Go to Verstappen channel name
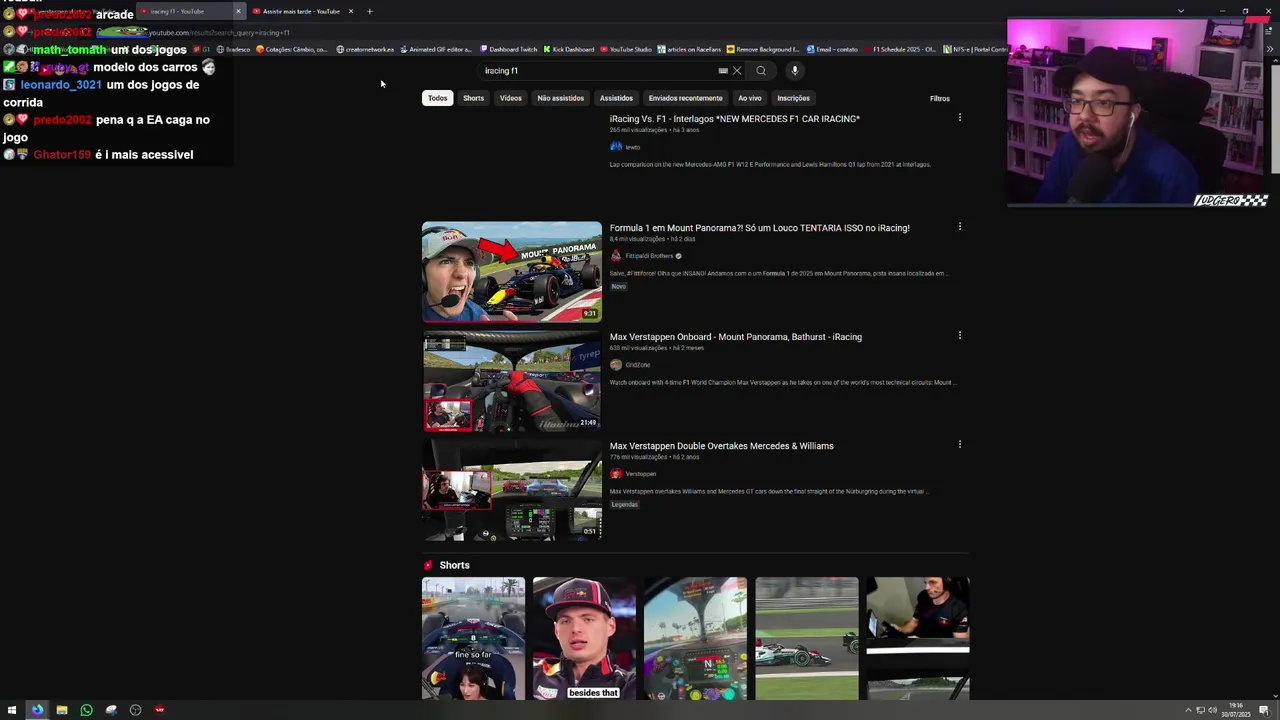Screen dimensions: 1280x720 point(641,474)
